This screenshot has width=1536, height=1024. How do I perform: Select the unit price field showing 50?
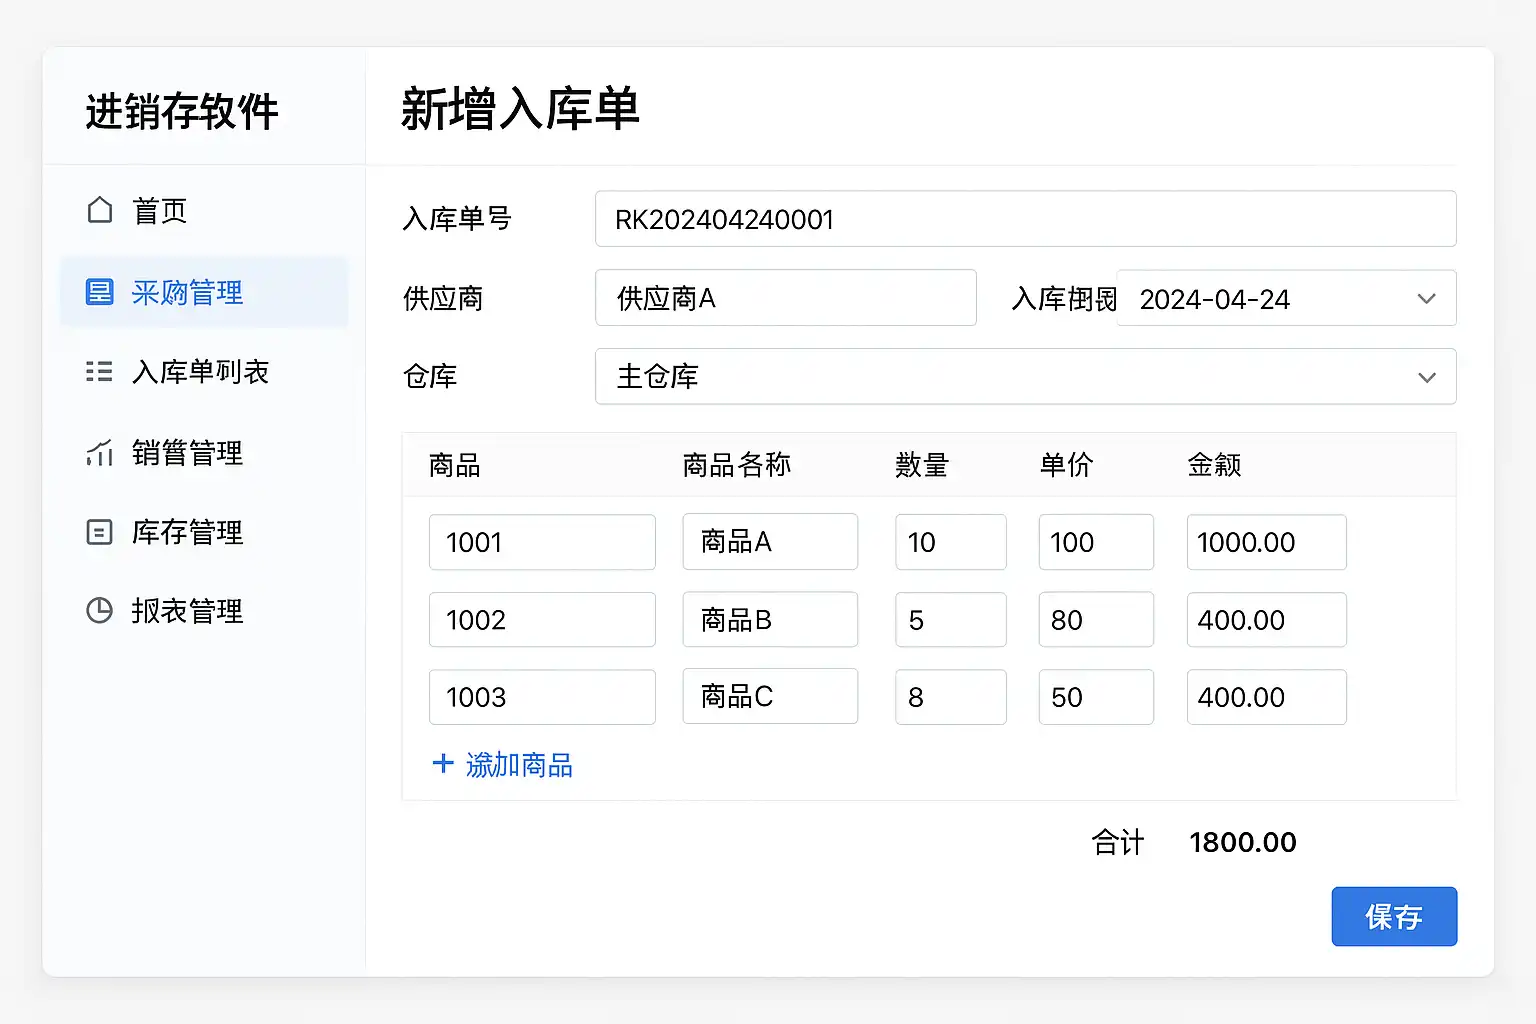[x=1095, y=697]
